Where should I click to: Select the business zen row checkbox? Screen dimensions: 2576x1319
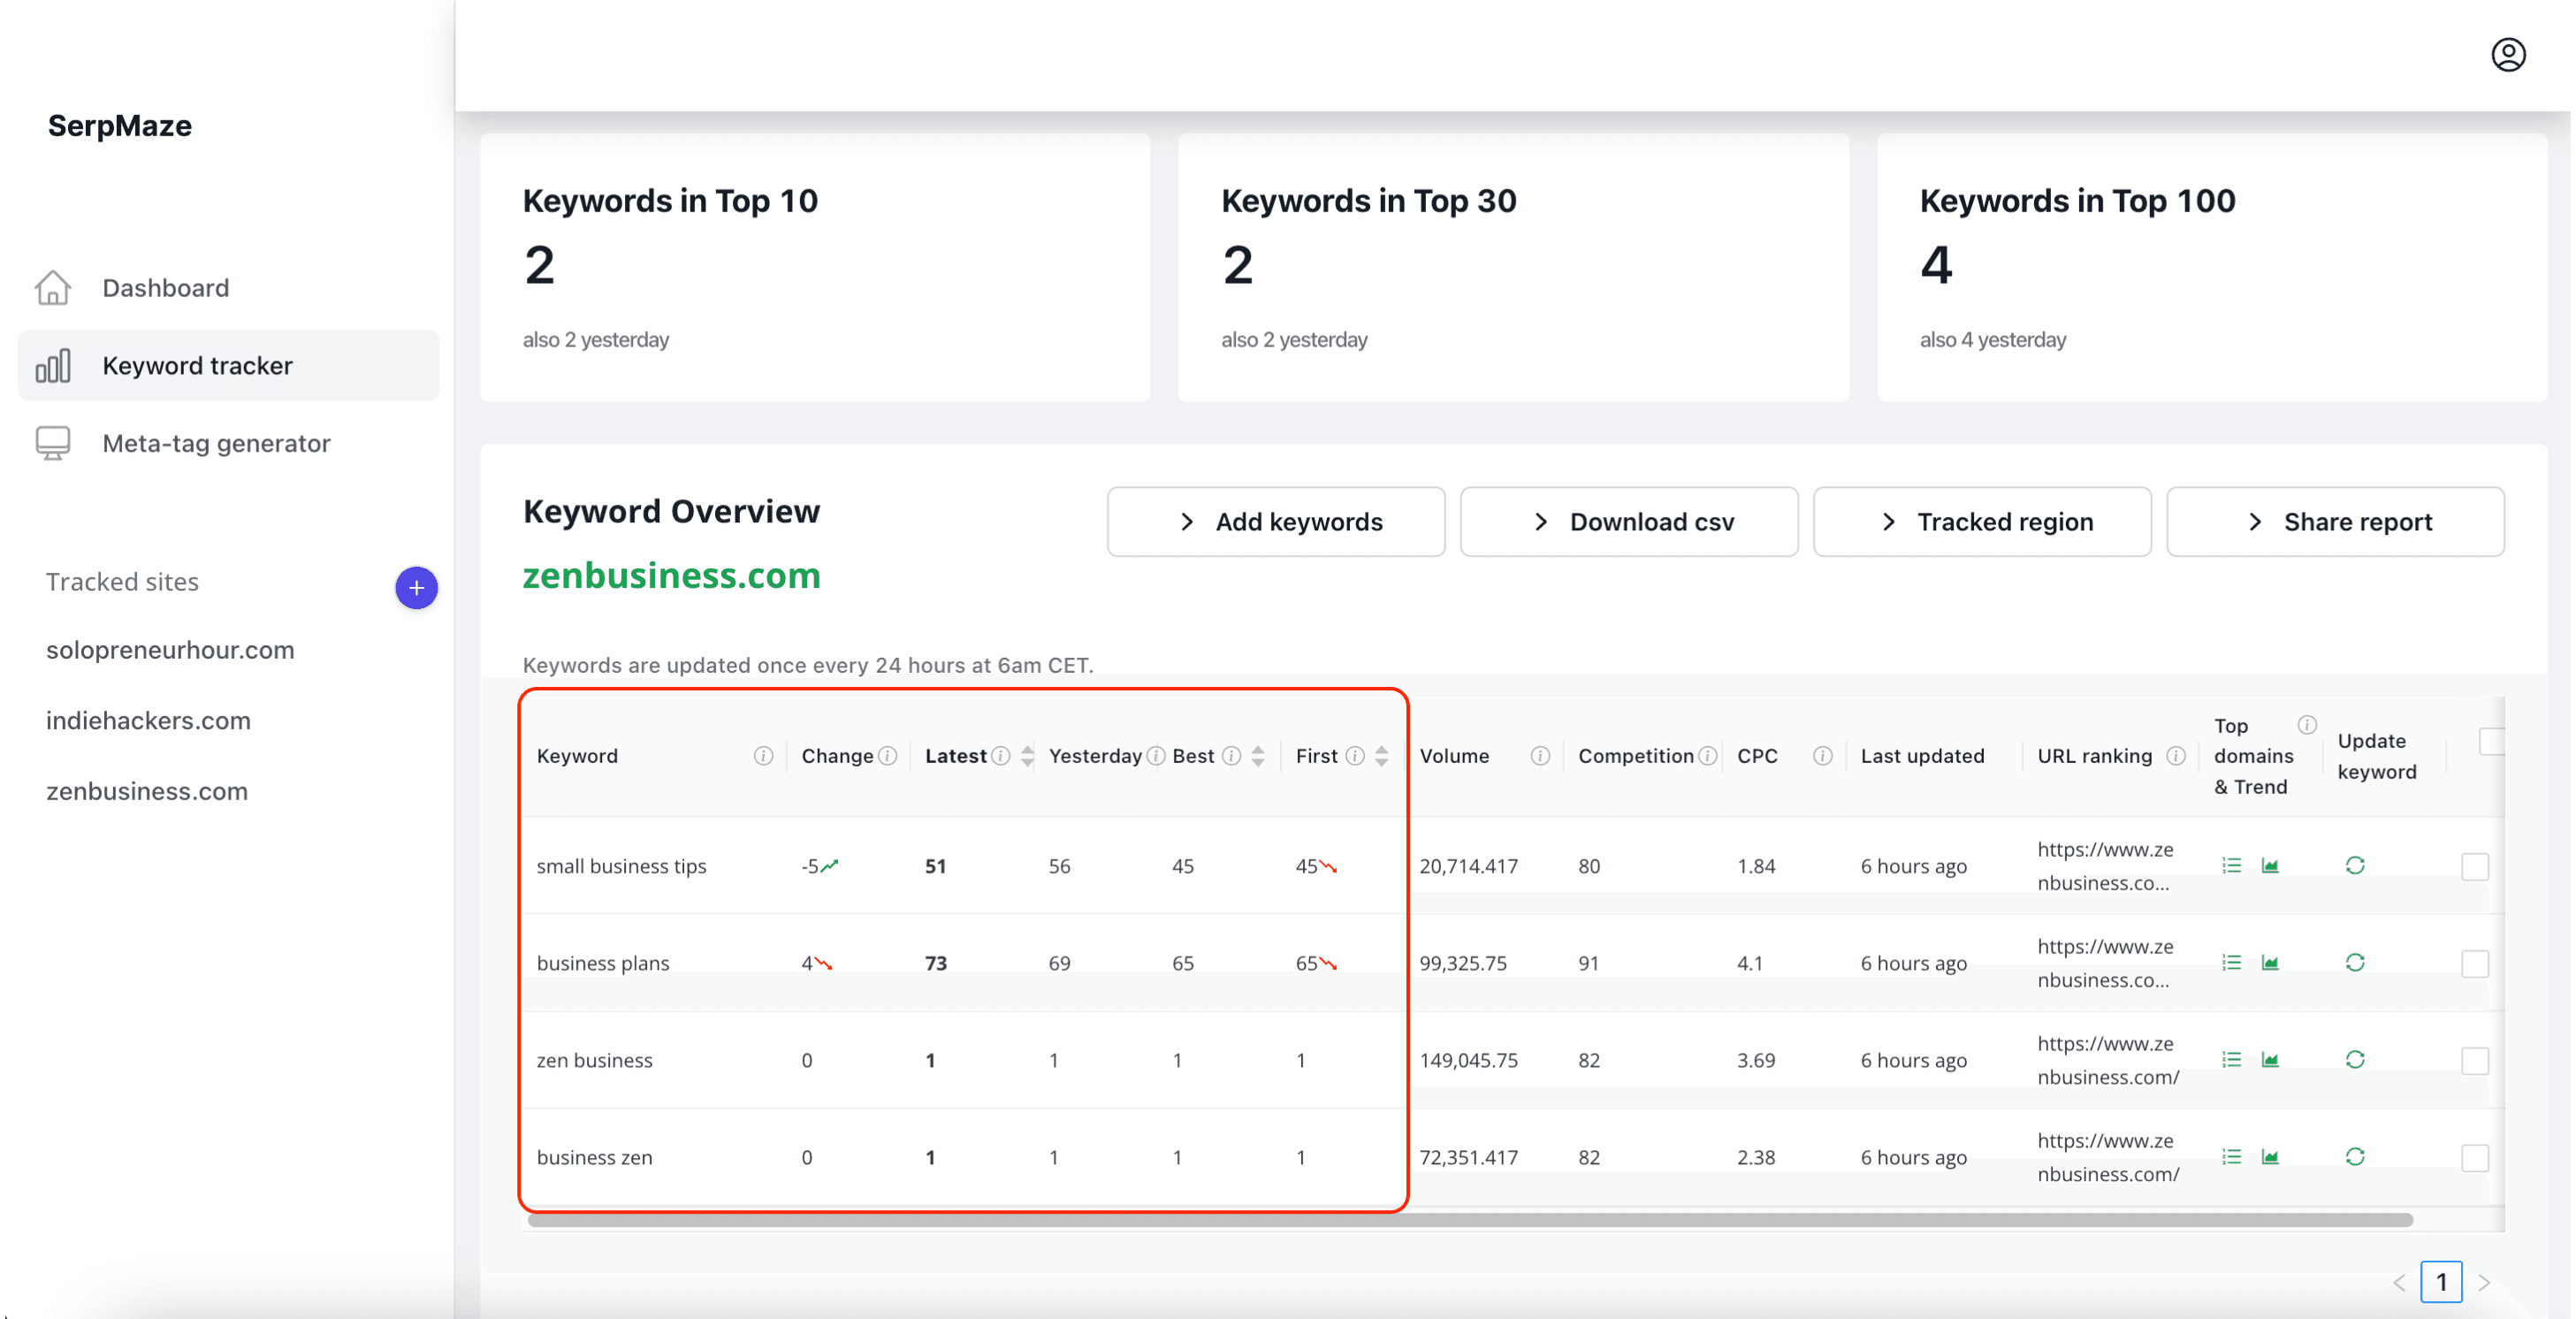click(2475, 1158)
